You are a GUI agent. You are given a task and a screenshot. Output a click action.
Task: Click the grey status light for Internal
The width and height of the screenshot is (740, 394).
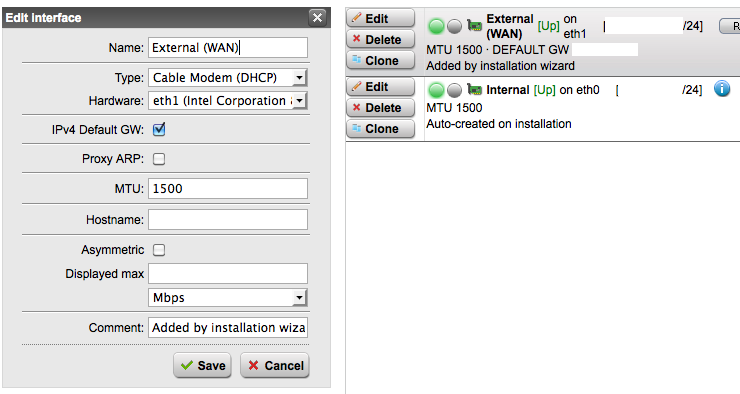click(x=454, y=90)
